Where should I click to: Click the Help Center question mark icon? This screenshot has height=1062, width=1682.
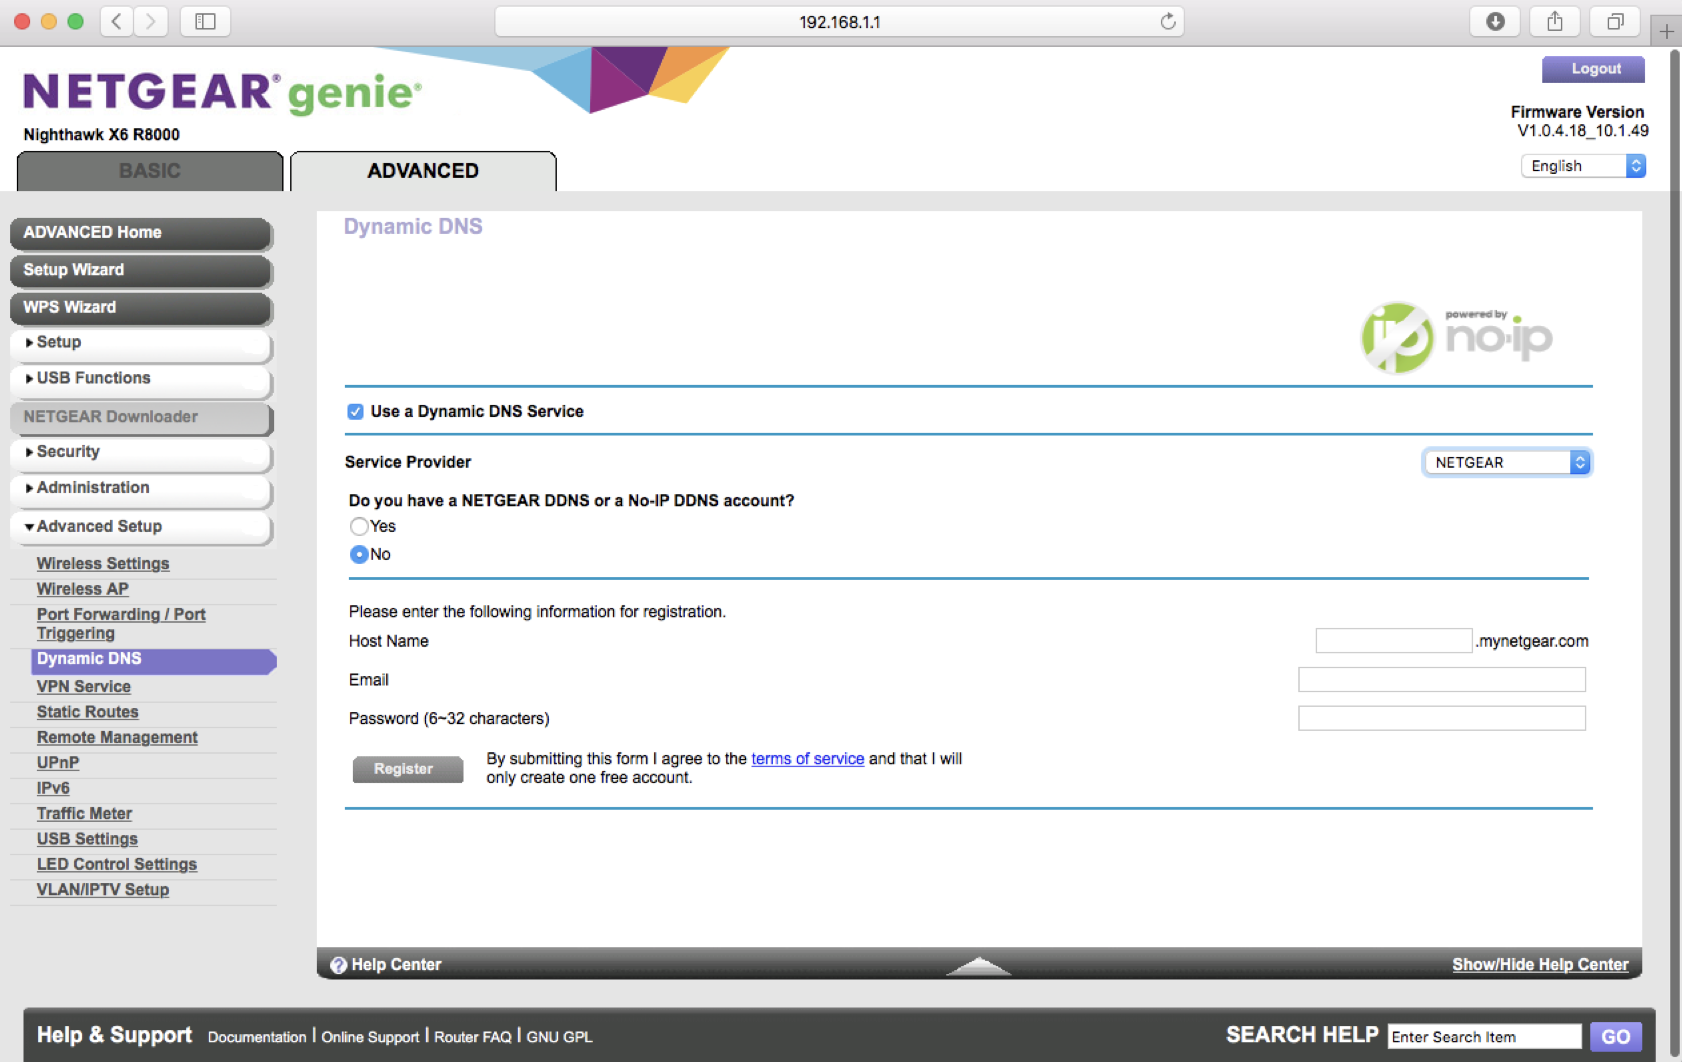[338, 965]
